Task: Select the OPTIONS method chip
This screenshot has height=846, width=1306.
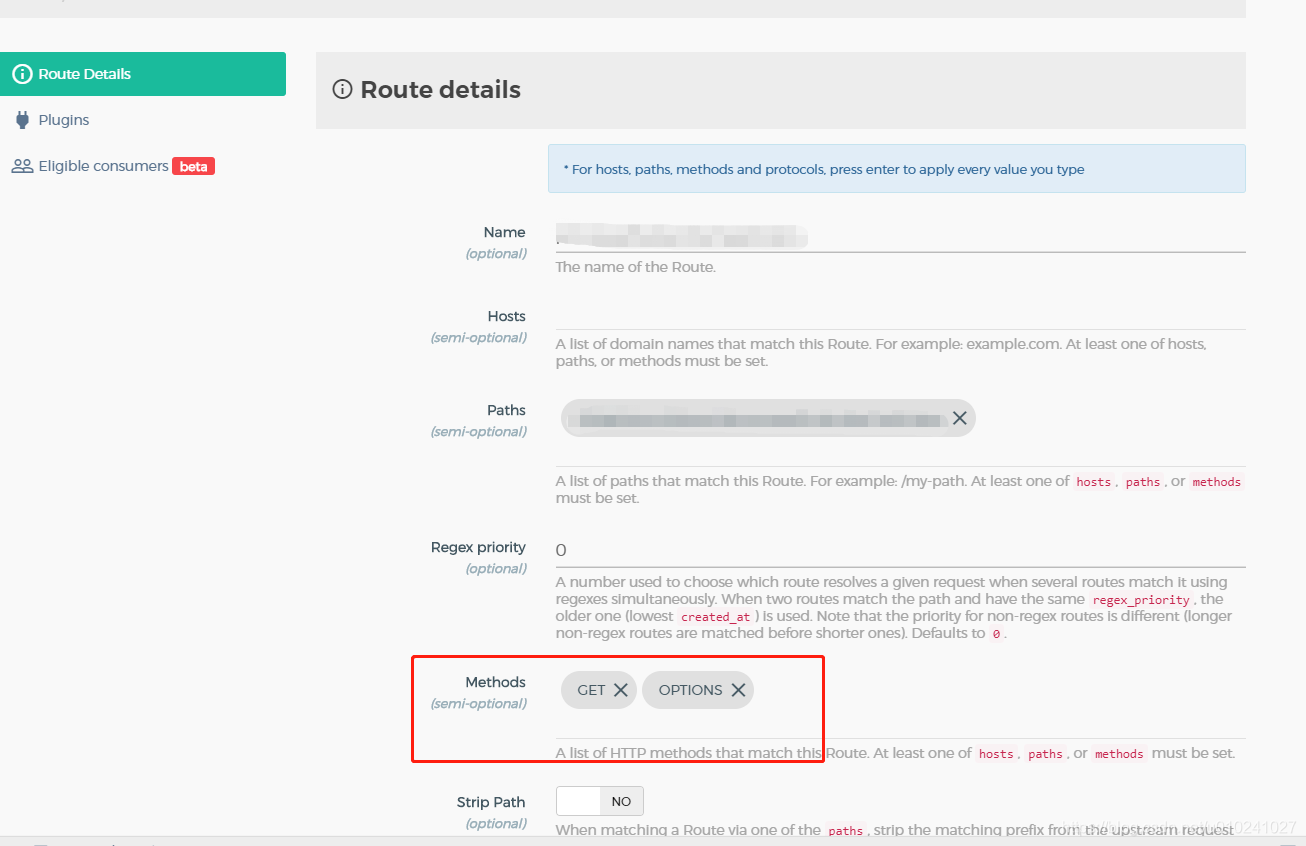Action: pos(690,690)
